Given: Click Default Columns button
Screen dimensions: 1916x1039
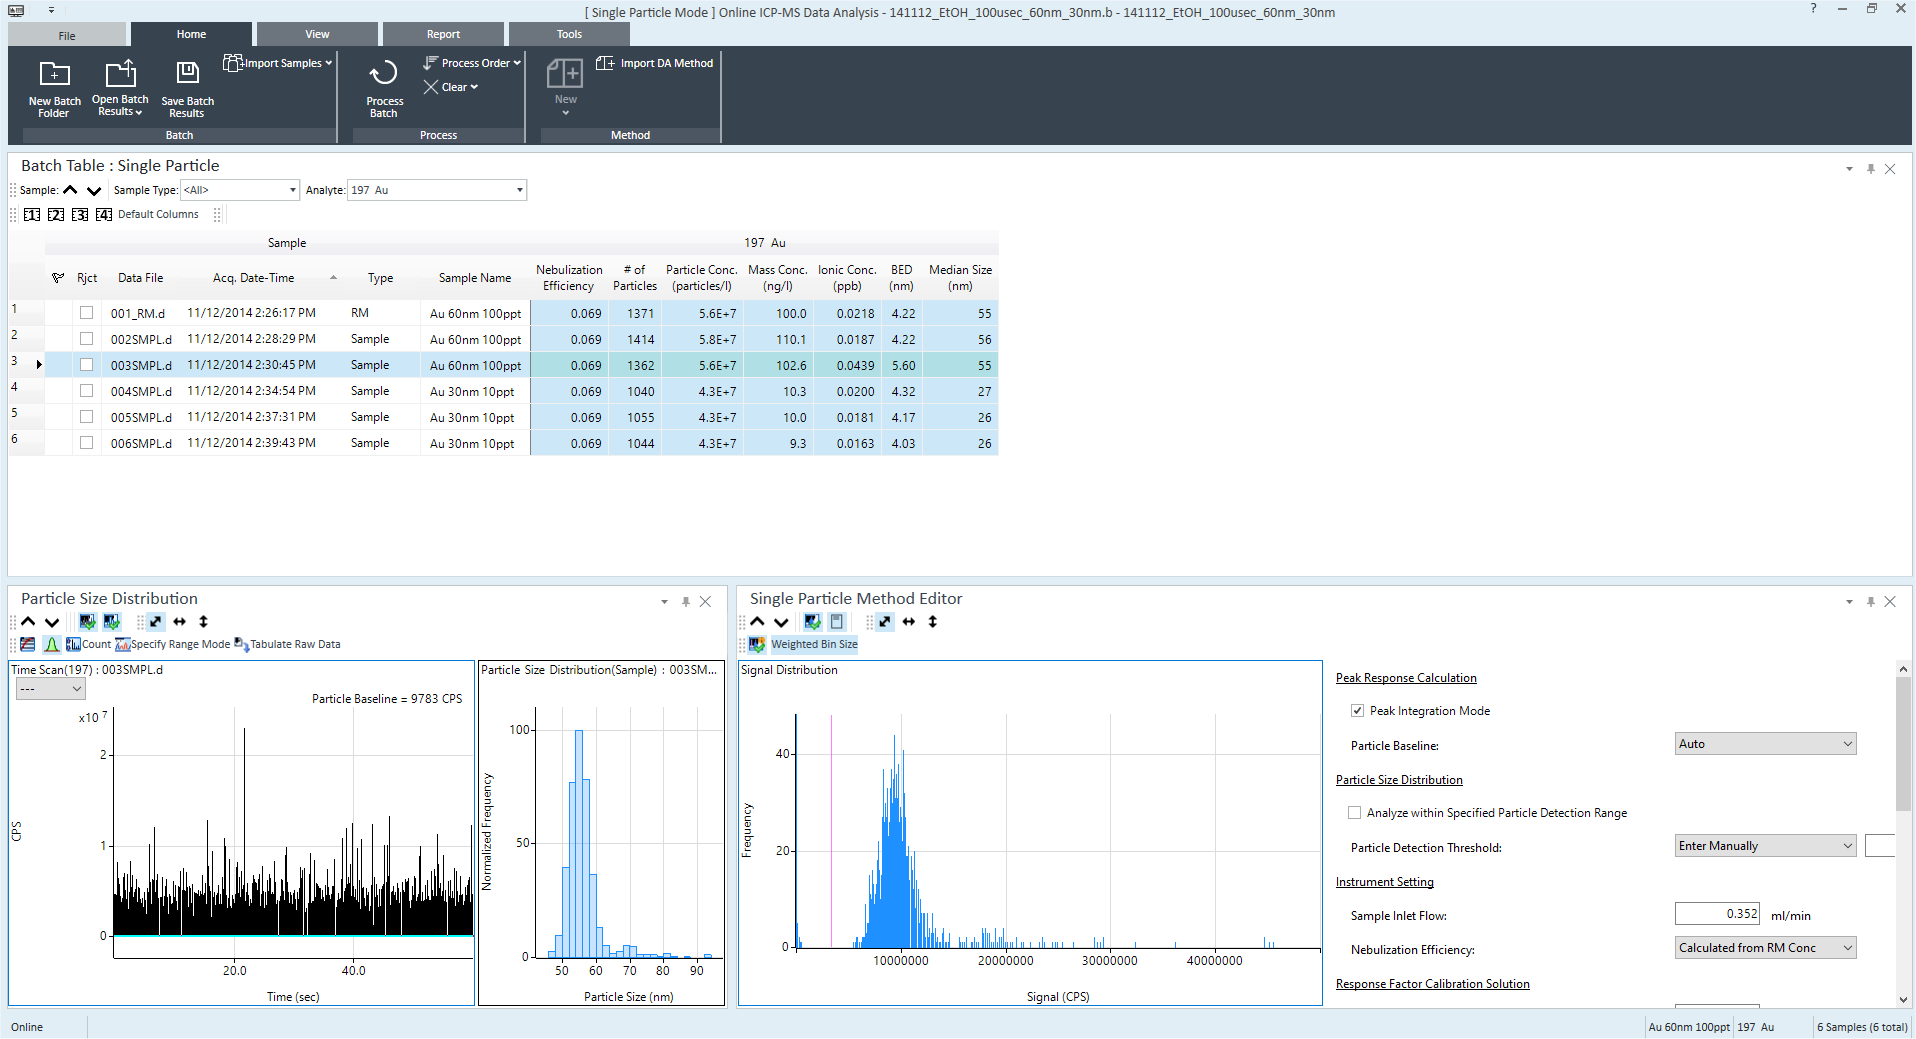Looking at the screenshot, I should point(158,214).
